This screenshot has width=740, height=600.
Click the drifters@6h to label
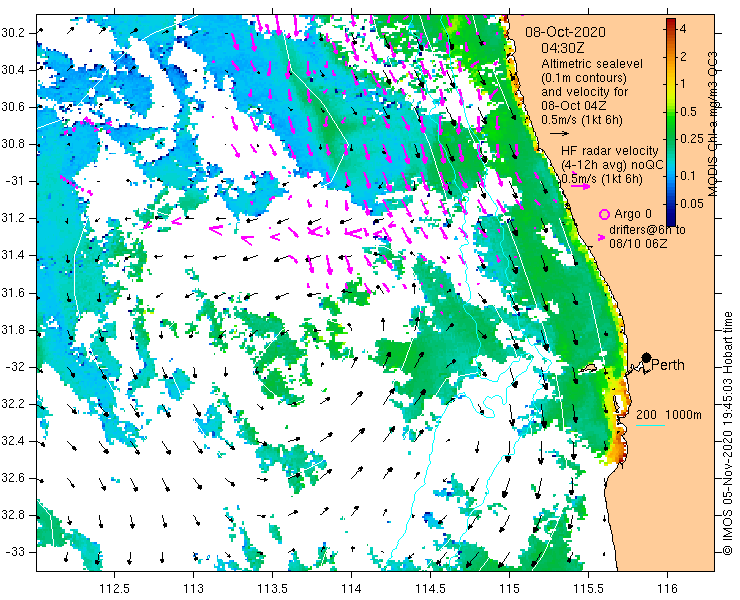(648, 230)
